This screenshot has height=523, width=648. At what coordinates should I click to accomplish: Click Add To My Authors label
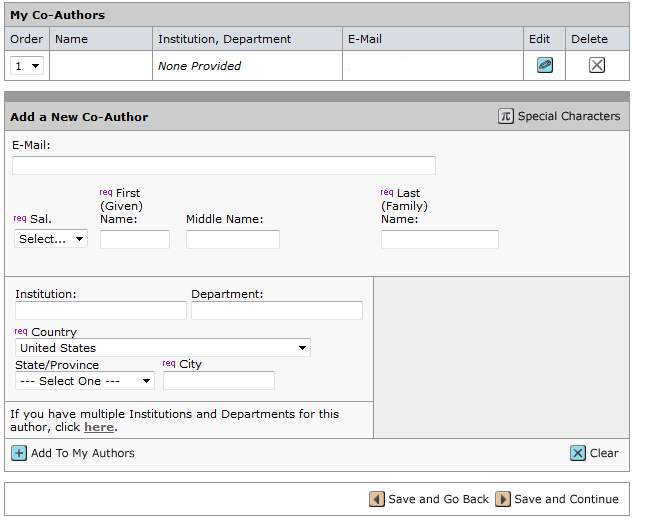pos(83,453)
